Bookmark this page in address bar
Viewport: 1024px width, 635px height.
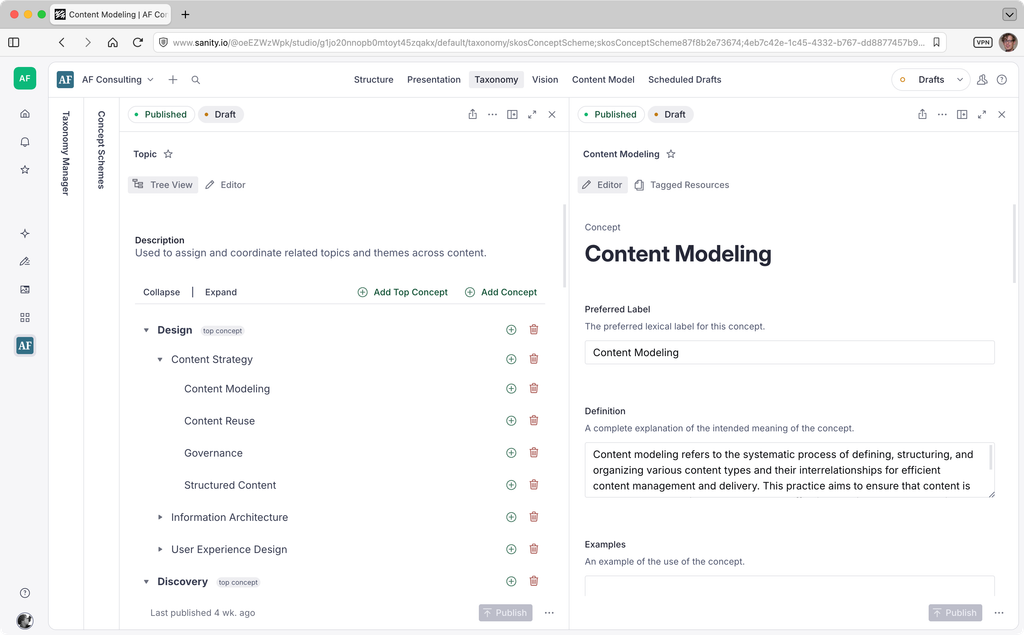point(936,42)
